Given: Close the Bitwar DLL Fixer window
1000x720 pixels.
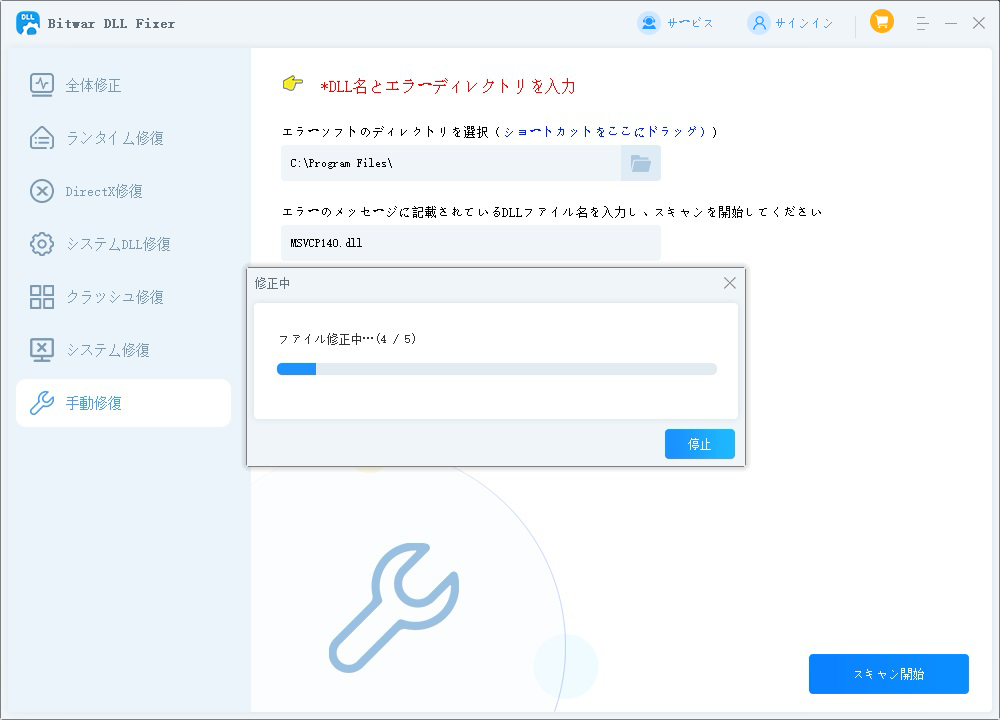Looking at the screenshot, I should pos(979,23).
